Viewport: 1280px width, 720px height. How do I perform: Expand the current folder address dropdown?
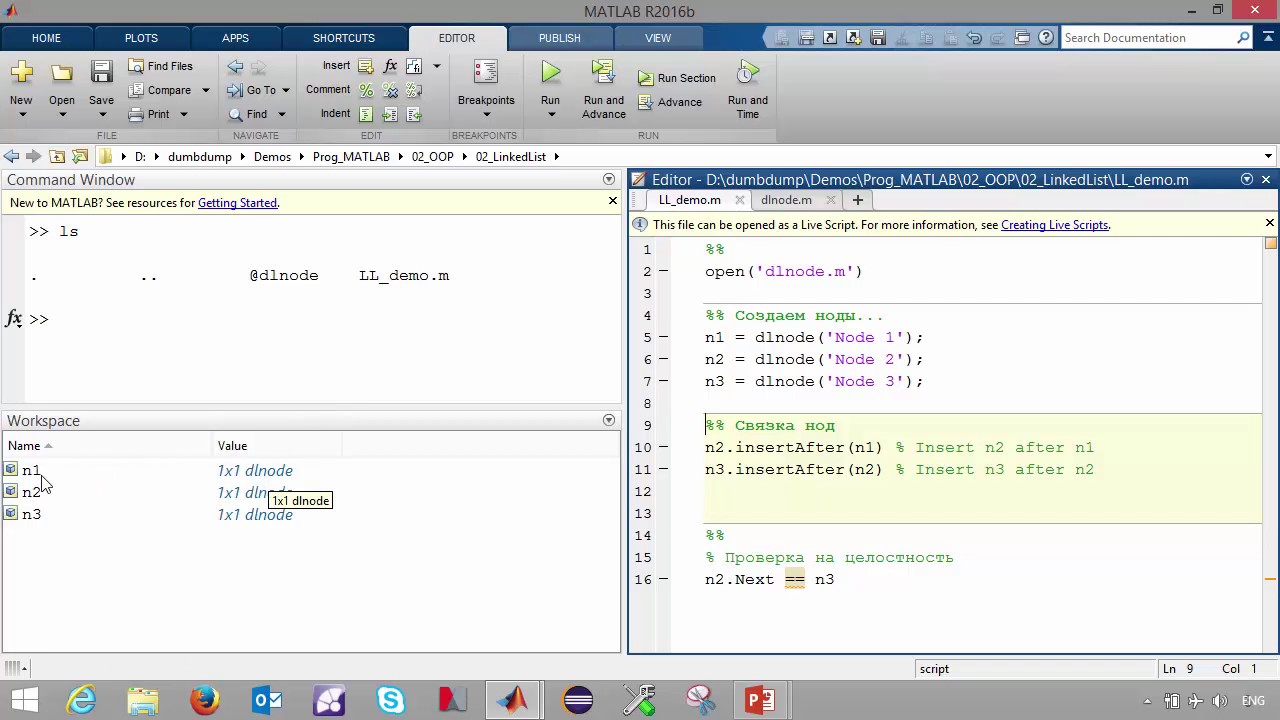coord(1268,157)
